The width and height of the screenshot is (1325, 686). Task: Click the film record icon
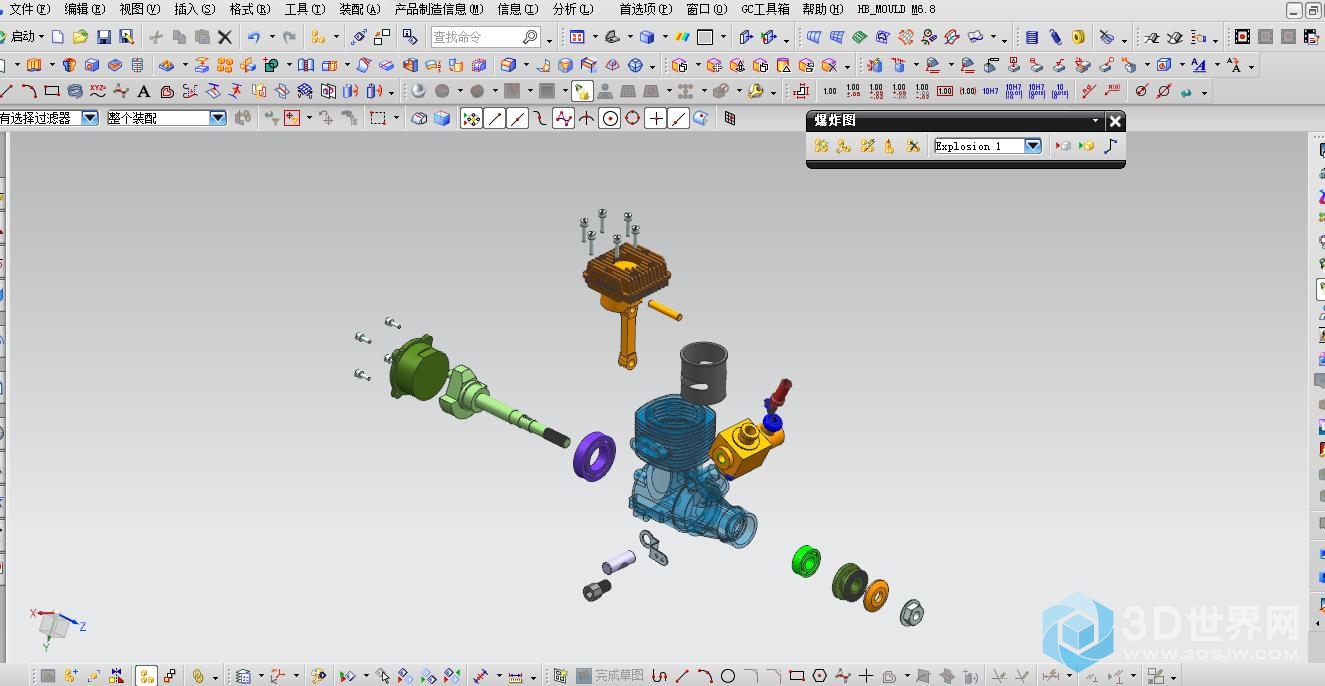tap(1242, 37)
